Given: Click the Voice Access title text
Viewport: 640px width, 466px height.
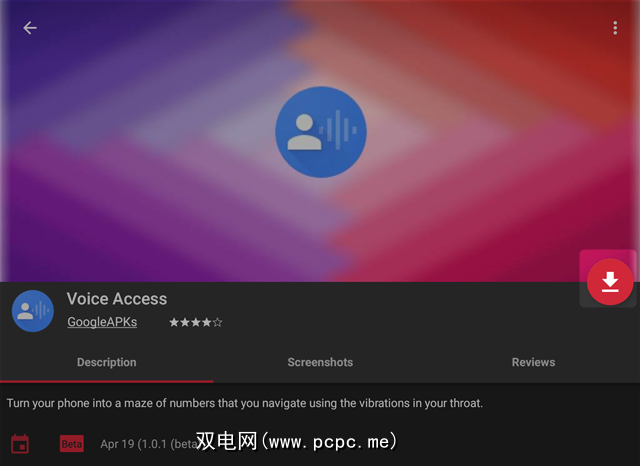Looking at the screenshot, I should pos(117,299).
